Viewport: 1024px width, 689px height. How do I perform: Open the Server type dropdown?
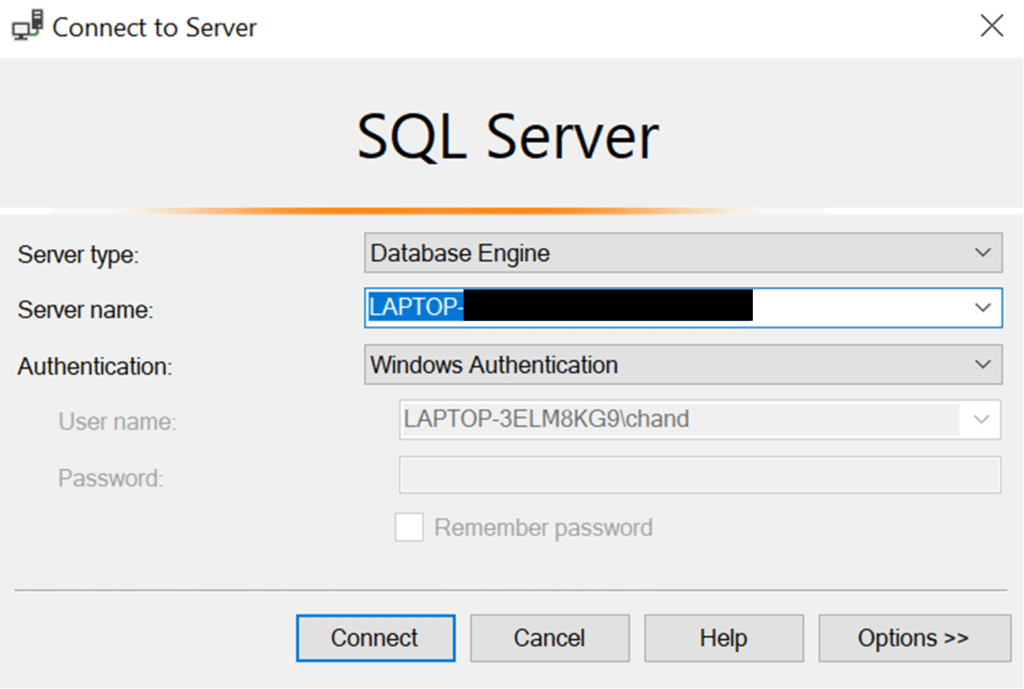(683, 253)
